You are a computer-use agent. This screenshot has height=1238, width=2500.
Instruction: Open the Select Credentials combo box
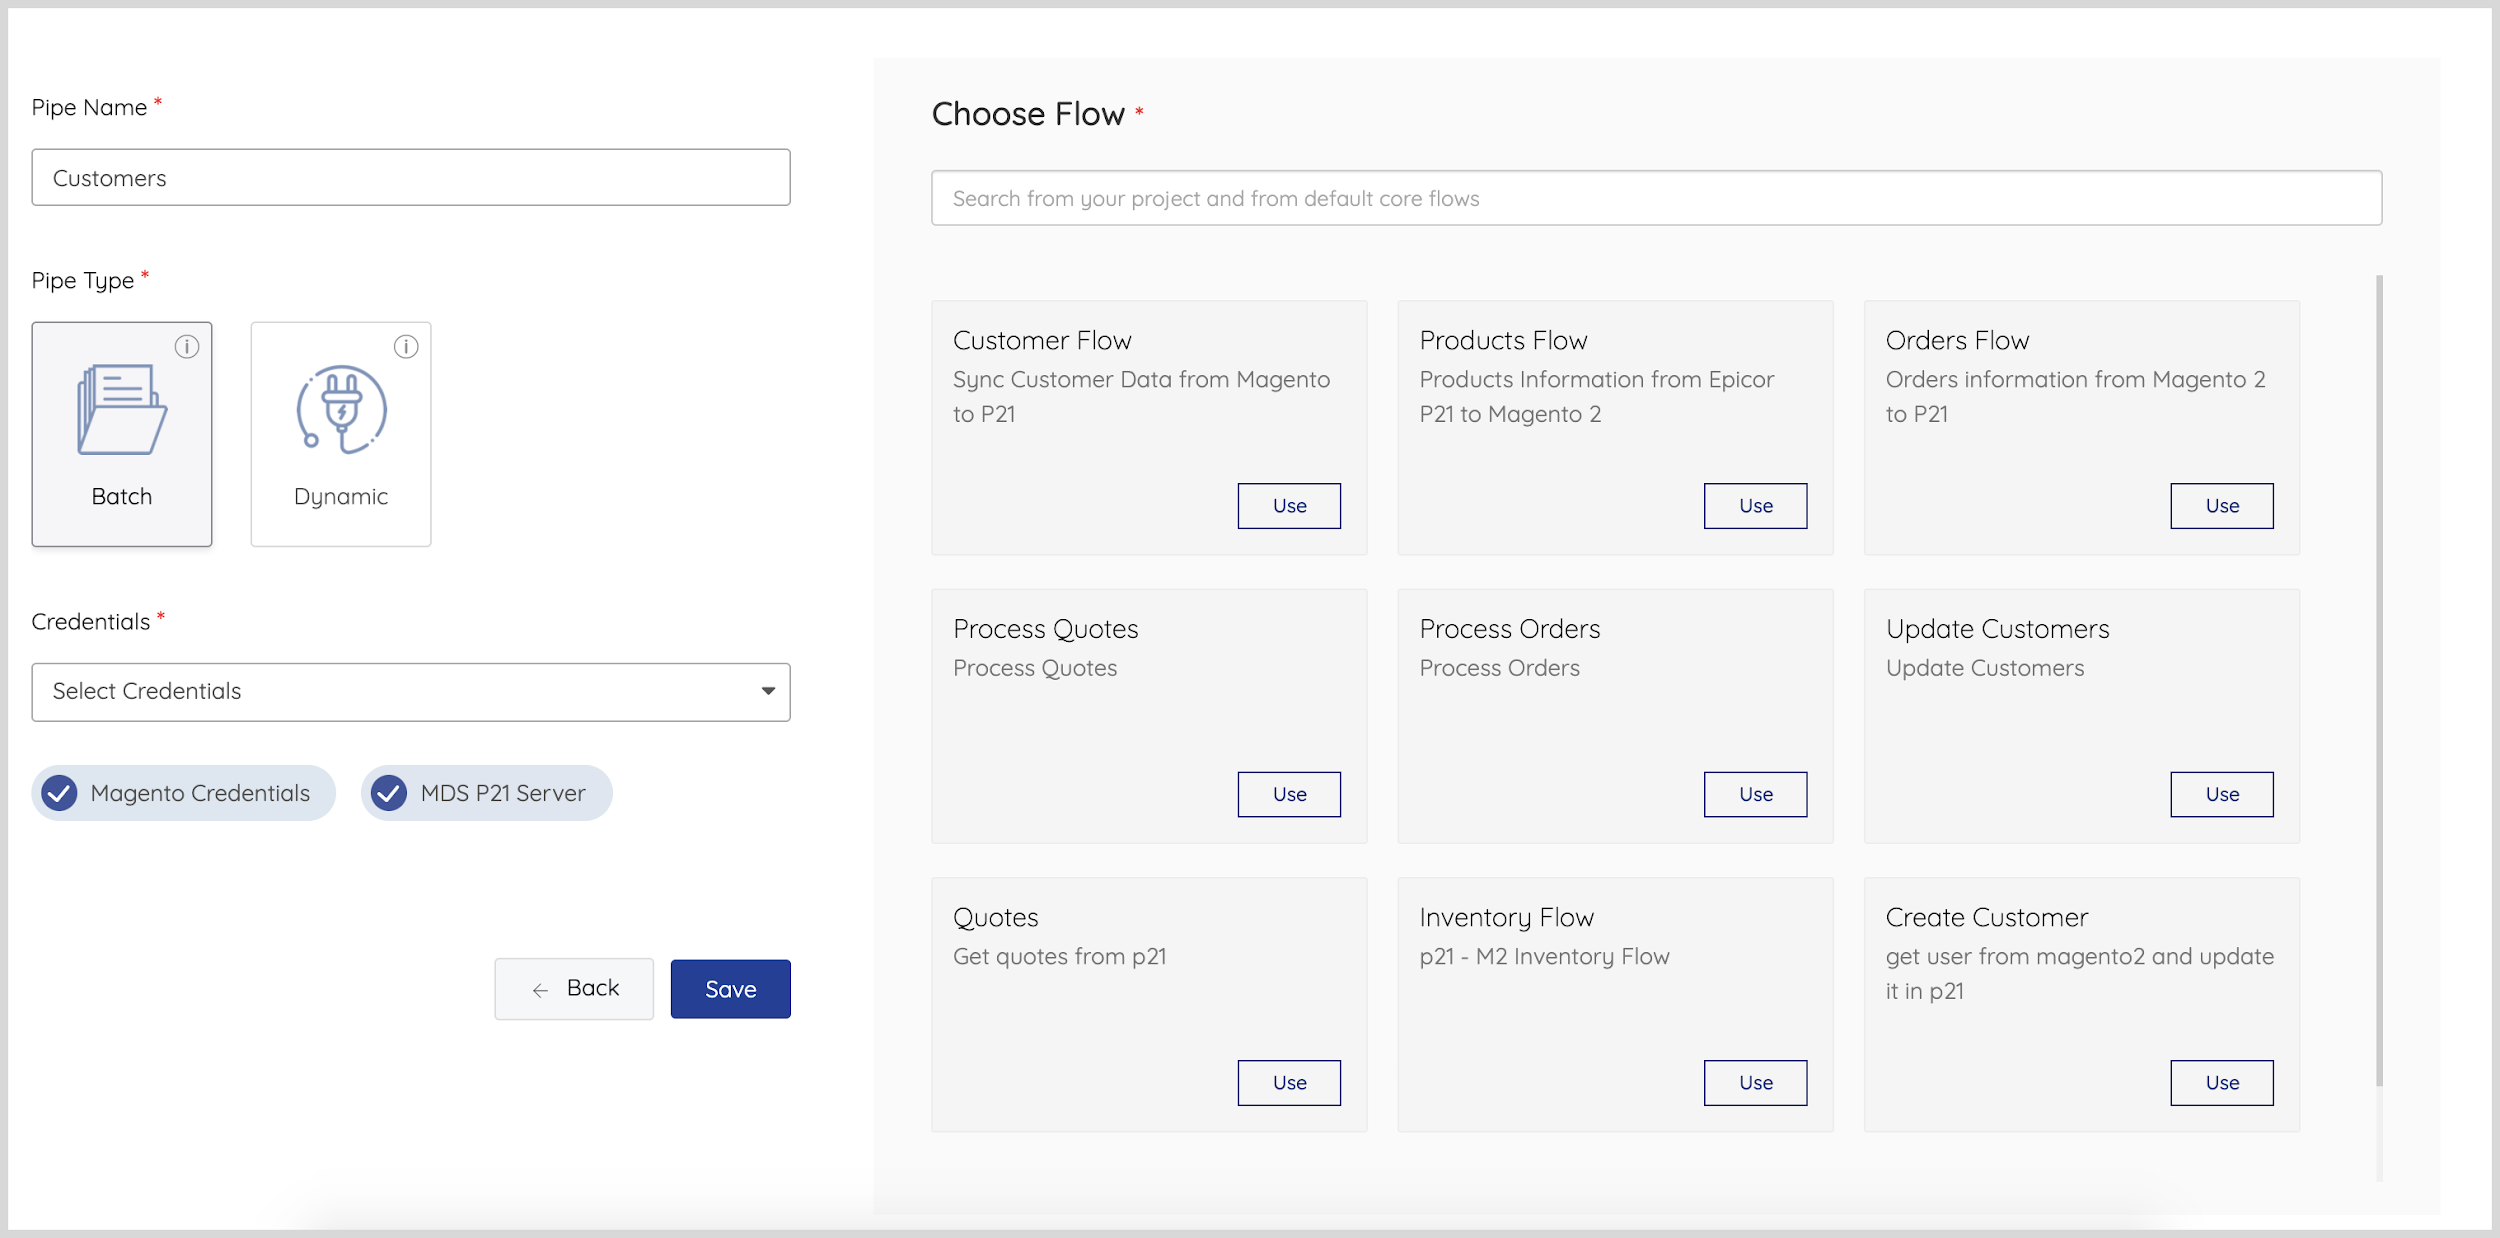click(400, 691)
